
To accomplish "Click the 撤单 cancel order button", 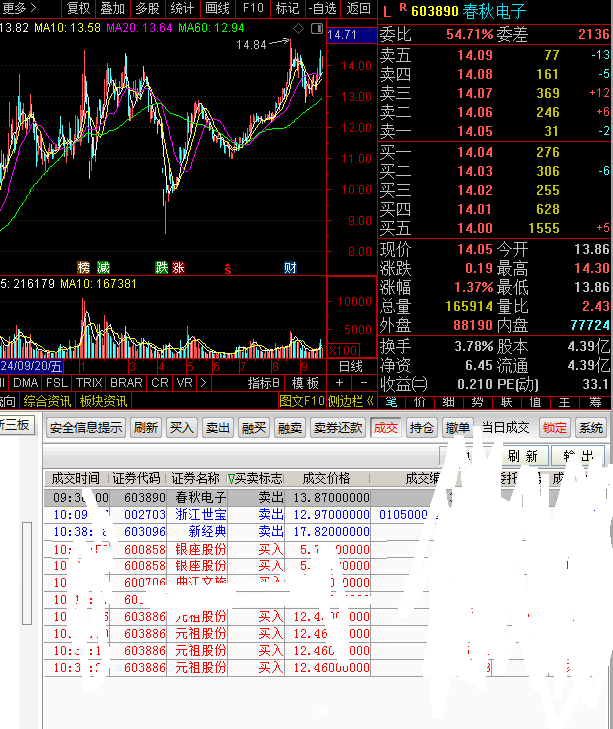I will pos(458,427).
